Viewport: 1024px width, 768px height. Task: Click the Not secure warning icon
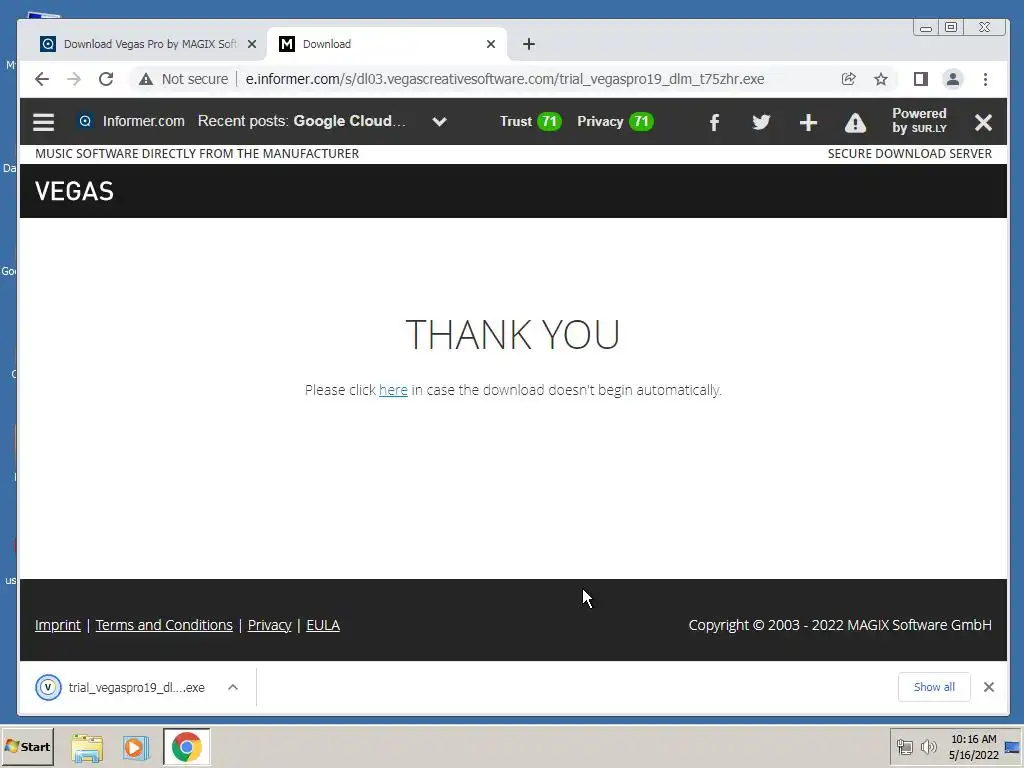146,79
